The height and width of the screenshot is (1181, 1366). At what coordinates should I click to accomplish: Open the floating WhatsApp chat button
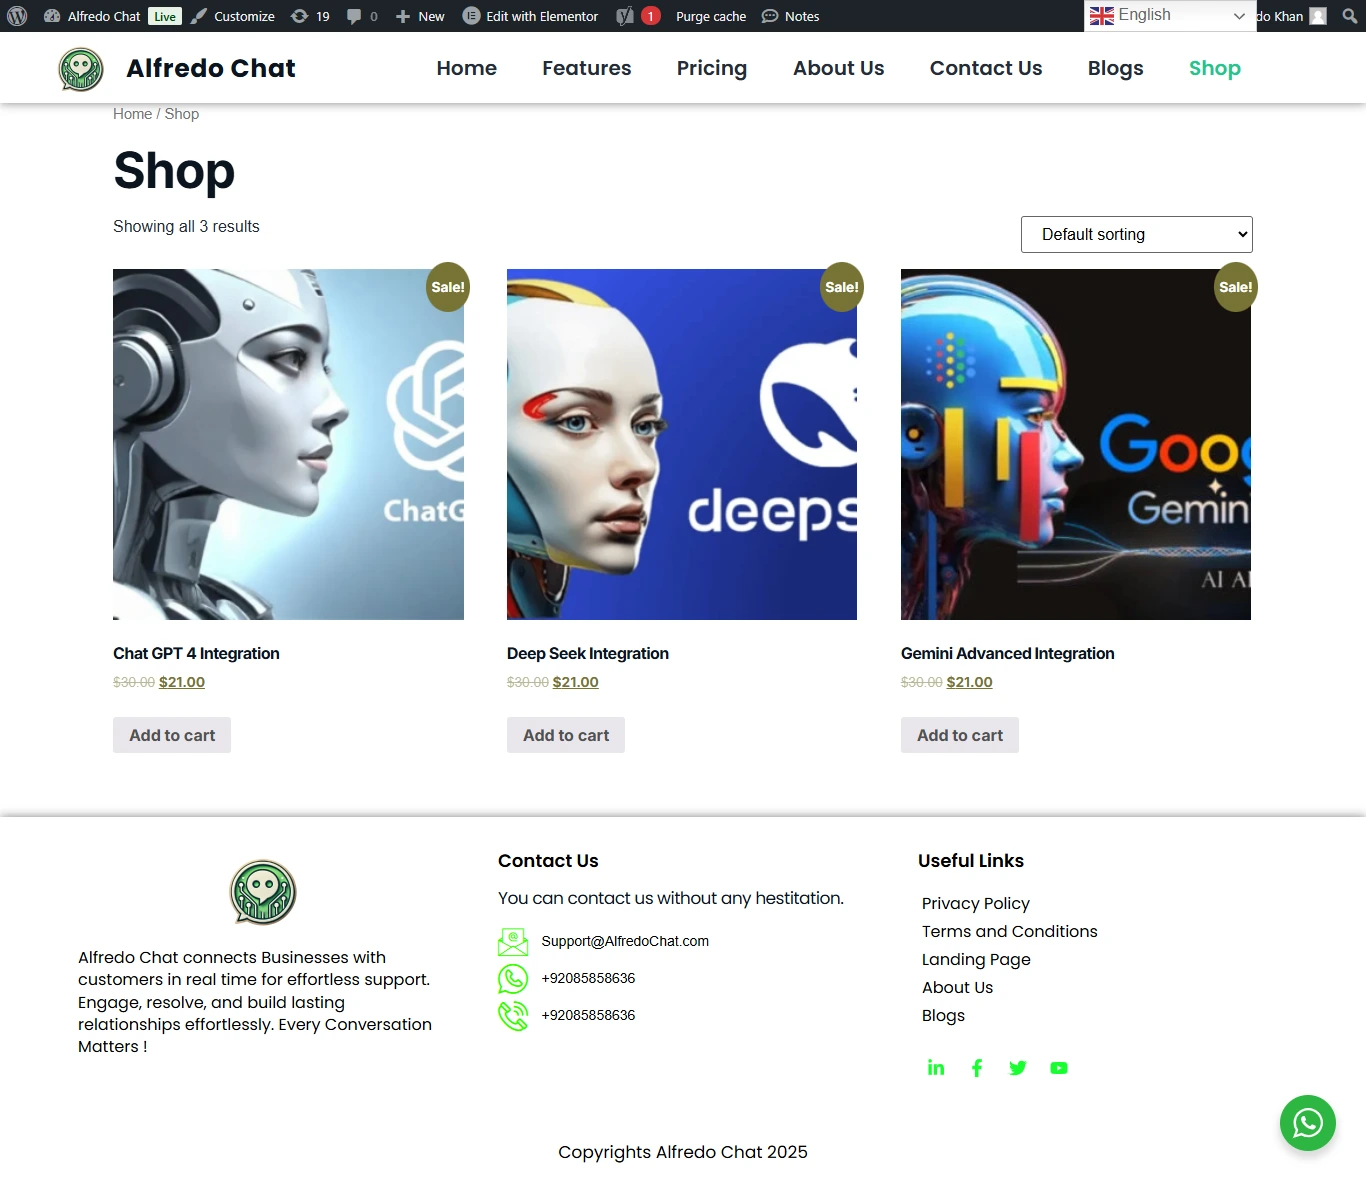tap(1308, 1123)
